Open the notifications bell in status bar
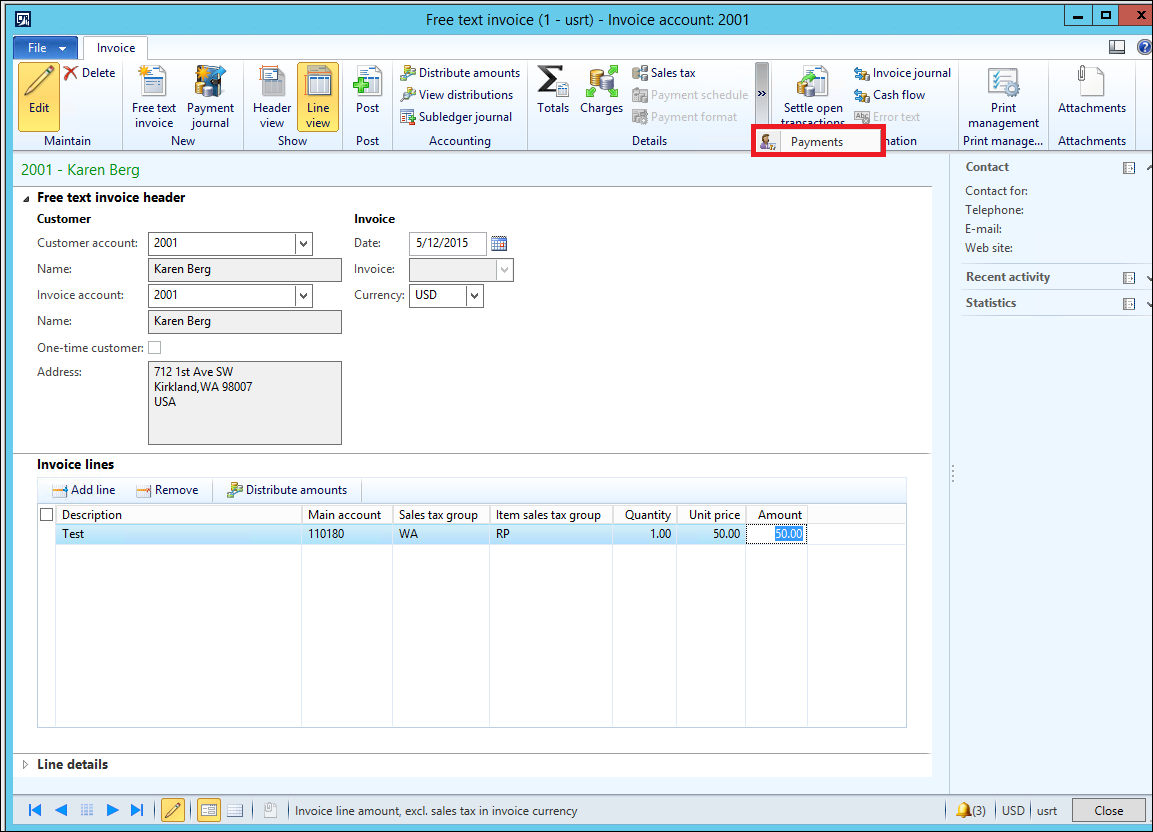The width and height of the screenshot is (1153, 832). coord(963,810)
